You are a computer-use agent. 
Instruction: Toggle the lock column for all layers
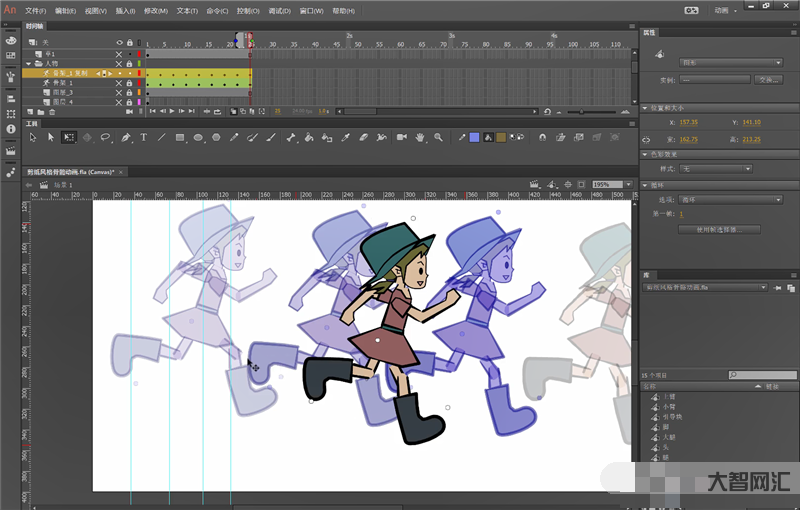point(129,42)
